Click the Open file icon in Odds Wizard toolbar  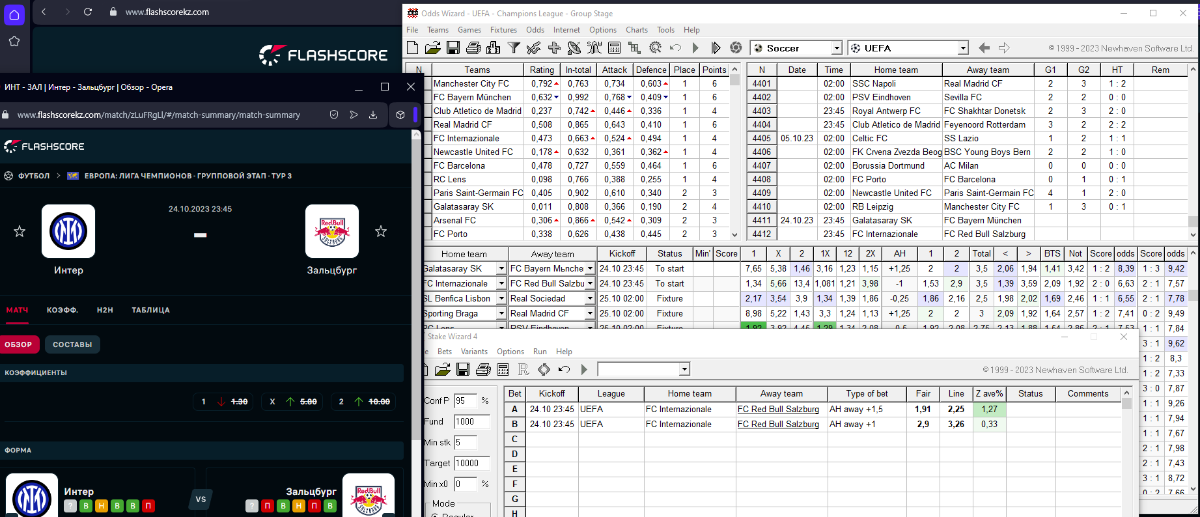point(433,48)
